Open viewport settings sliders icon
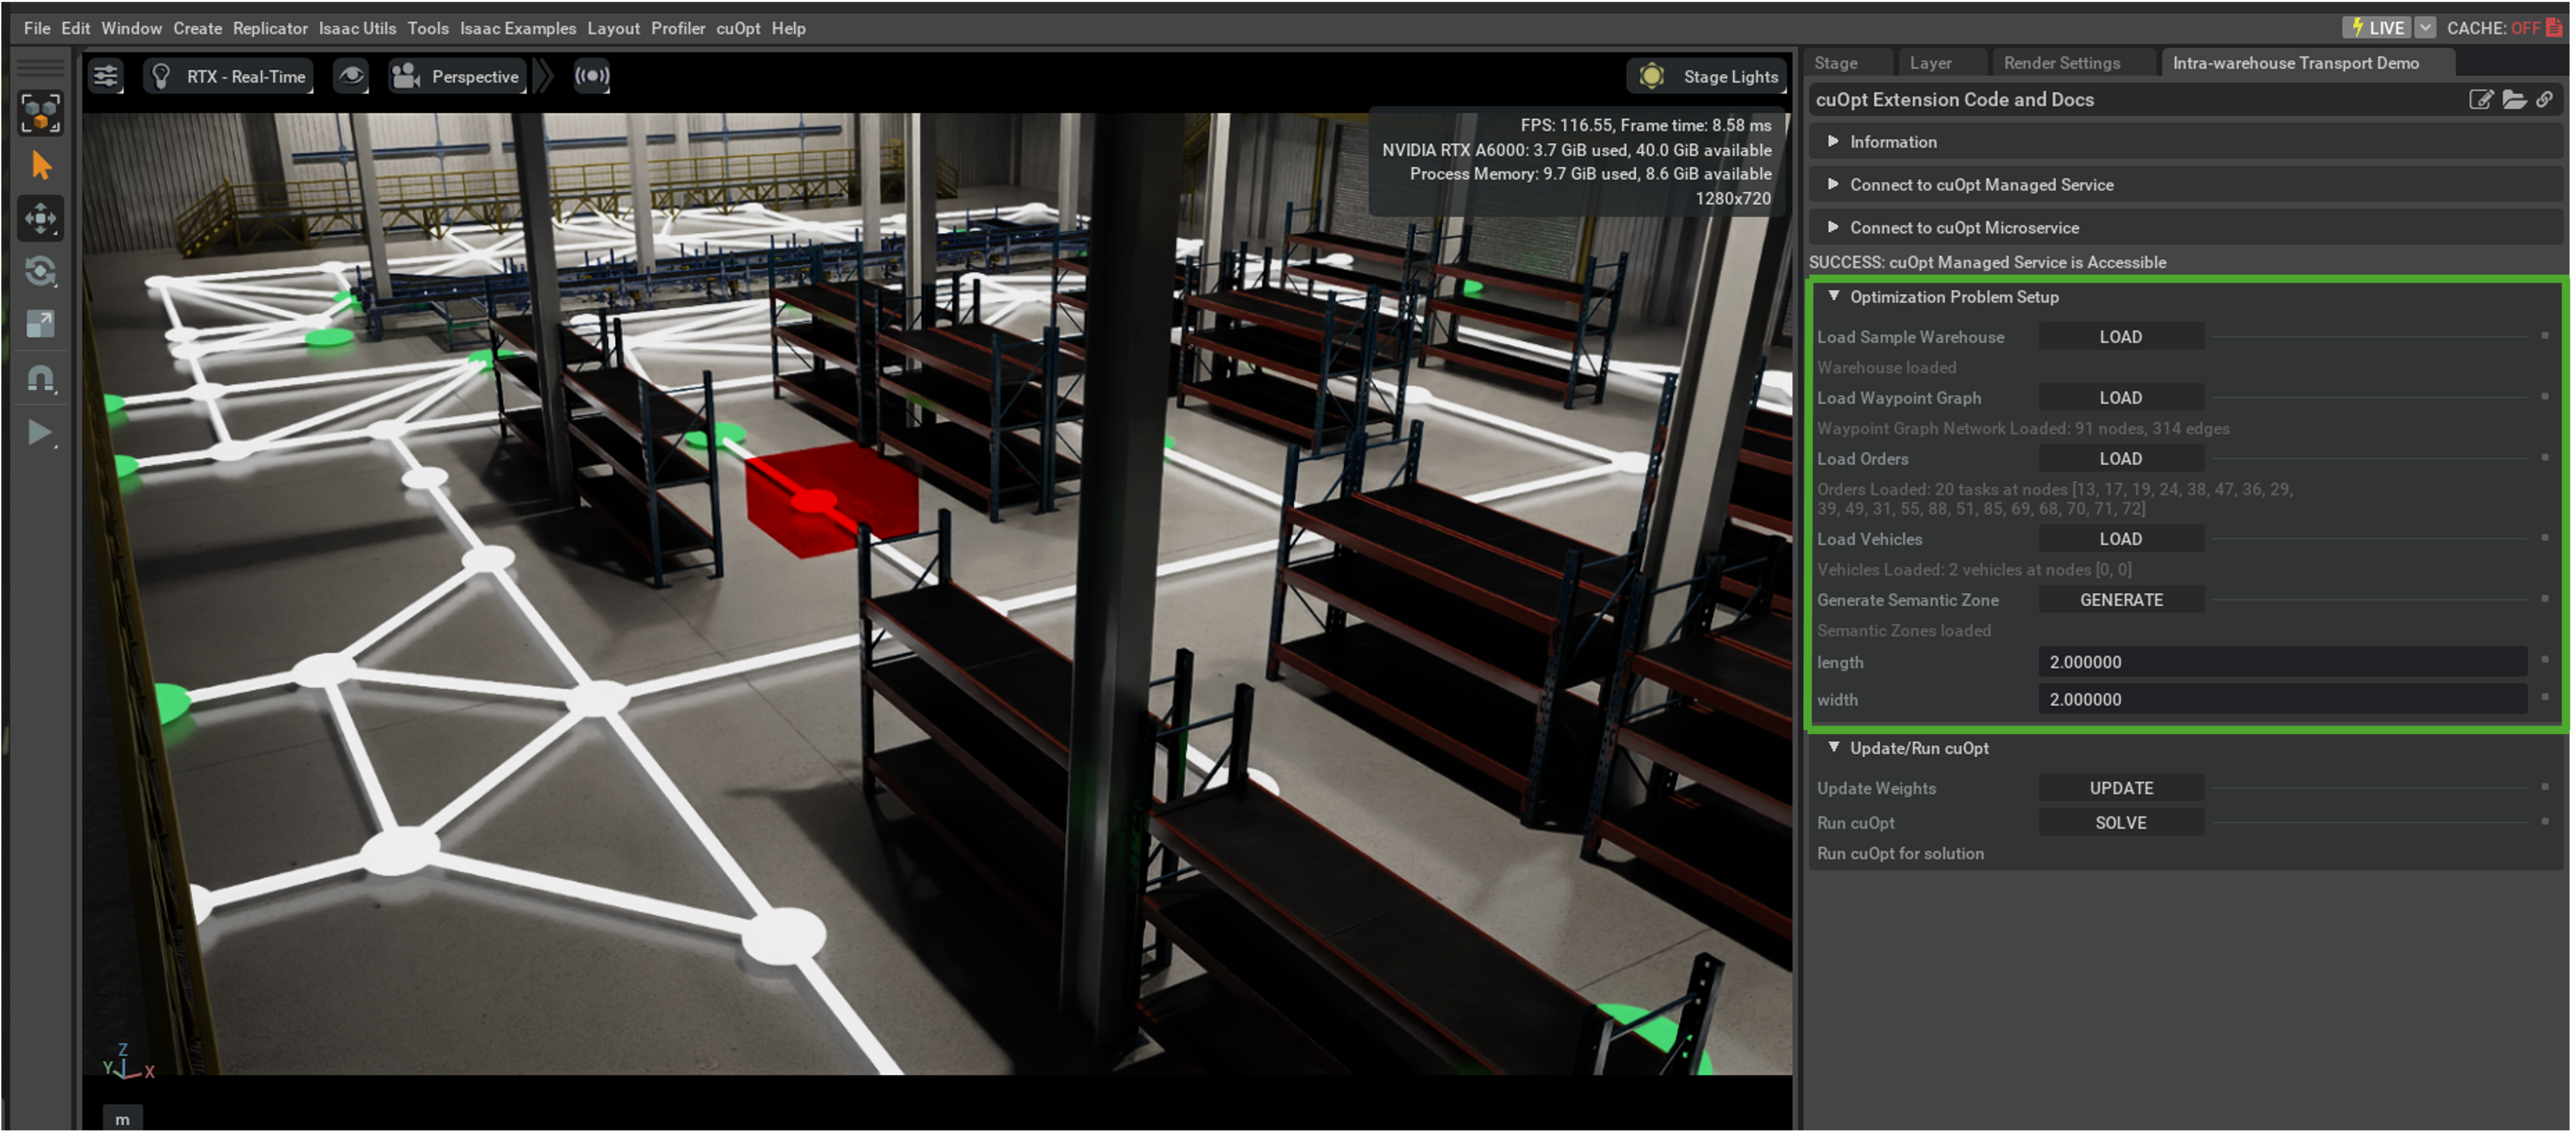This screenshot has width=2576, height=1132. (x=105, y=76)
